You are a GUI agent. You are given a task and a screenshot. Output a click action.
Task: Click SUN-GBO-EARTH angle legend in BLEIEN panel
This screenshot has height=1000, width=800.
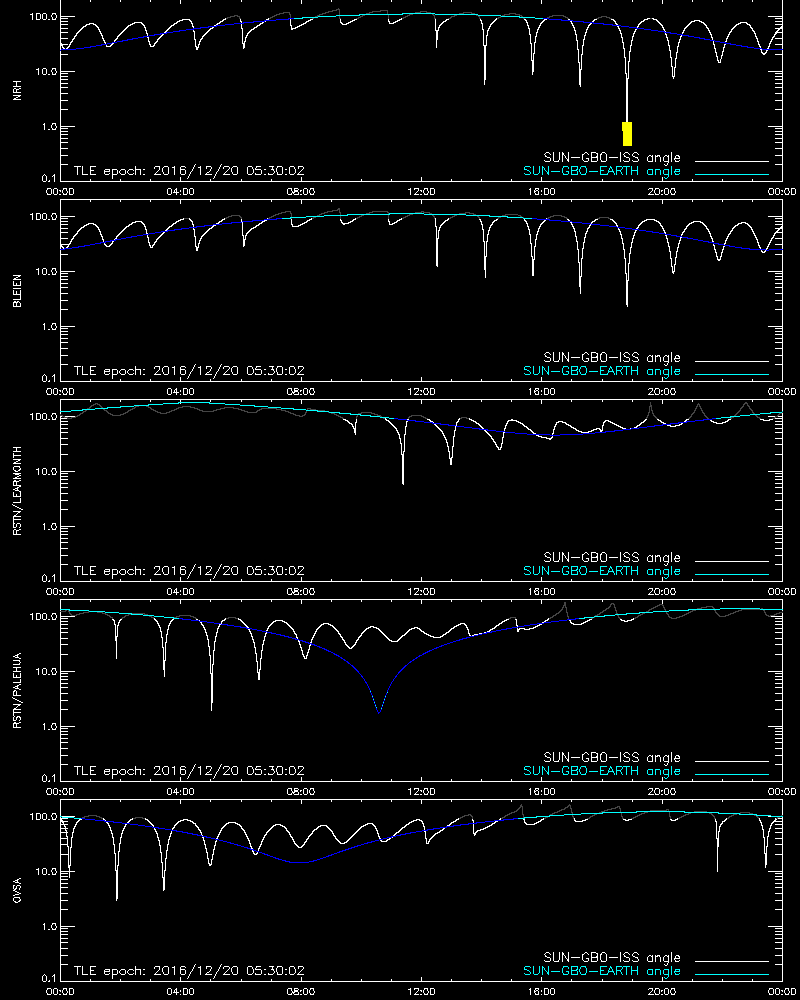coord(602,371)
